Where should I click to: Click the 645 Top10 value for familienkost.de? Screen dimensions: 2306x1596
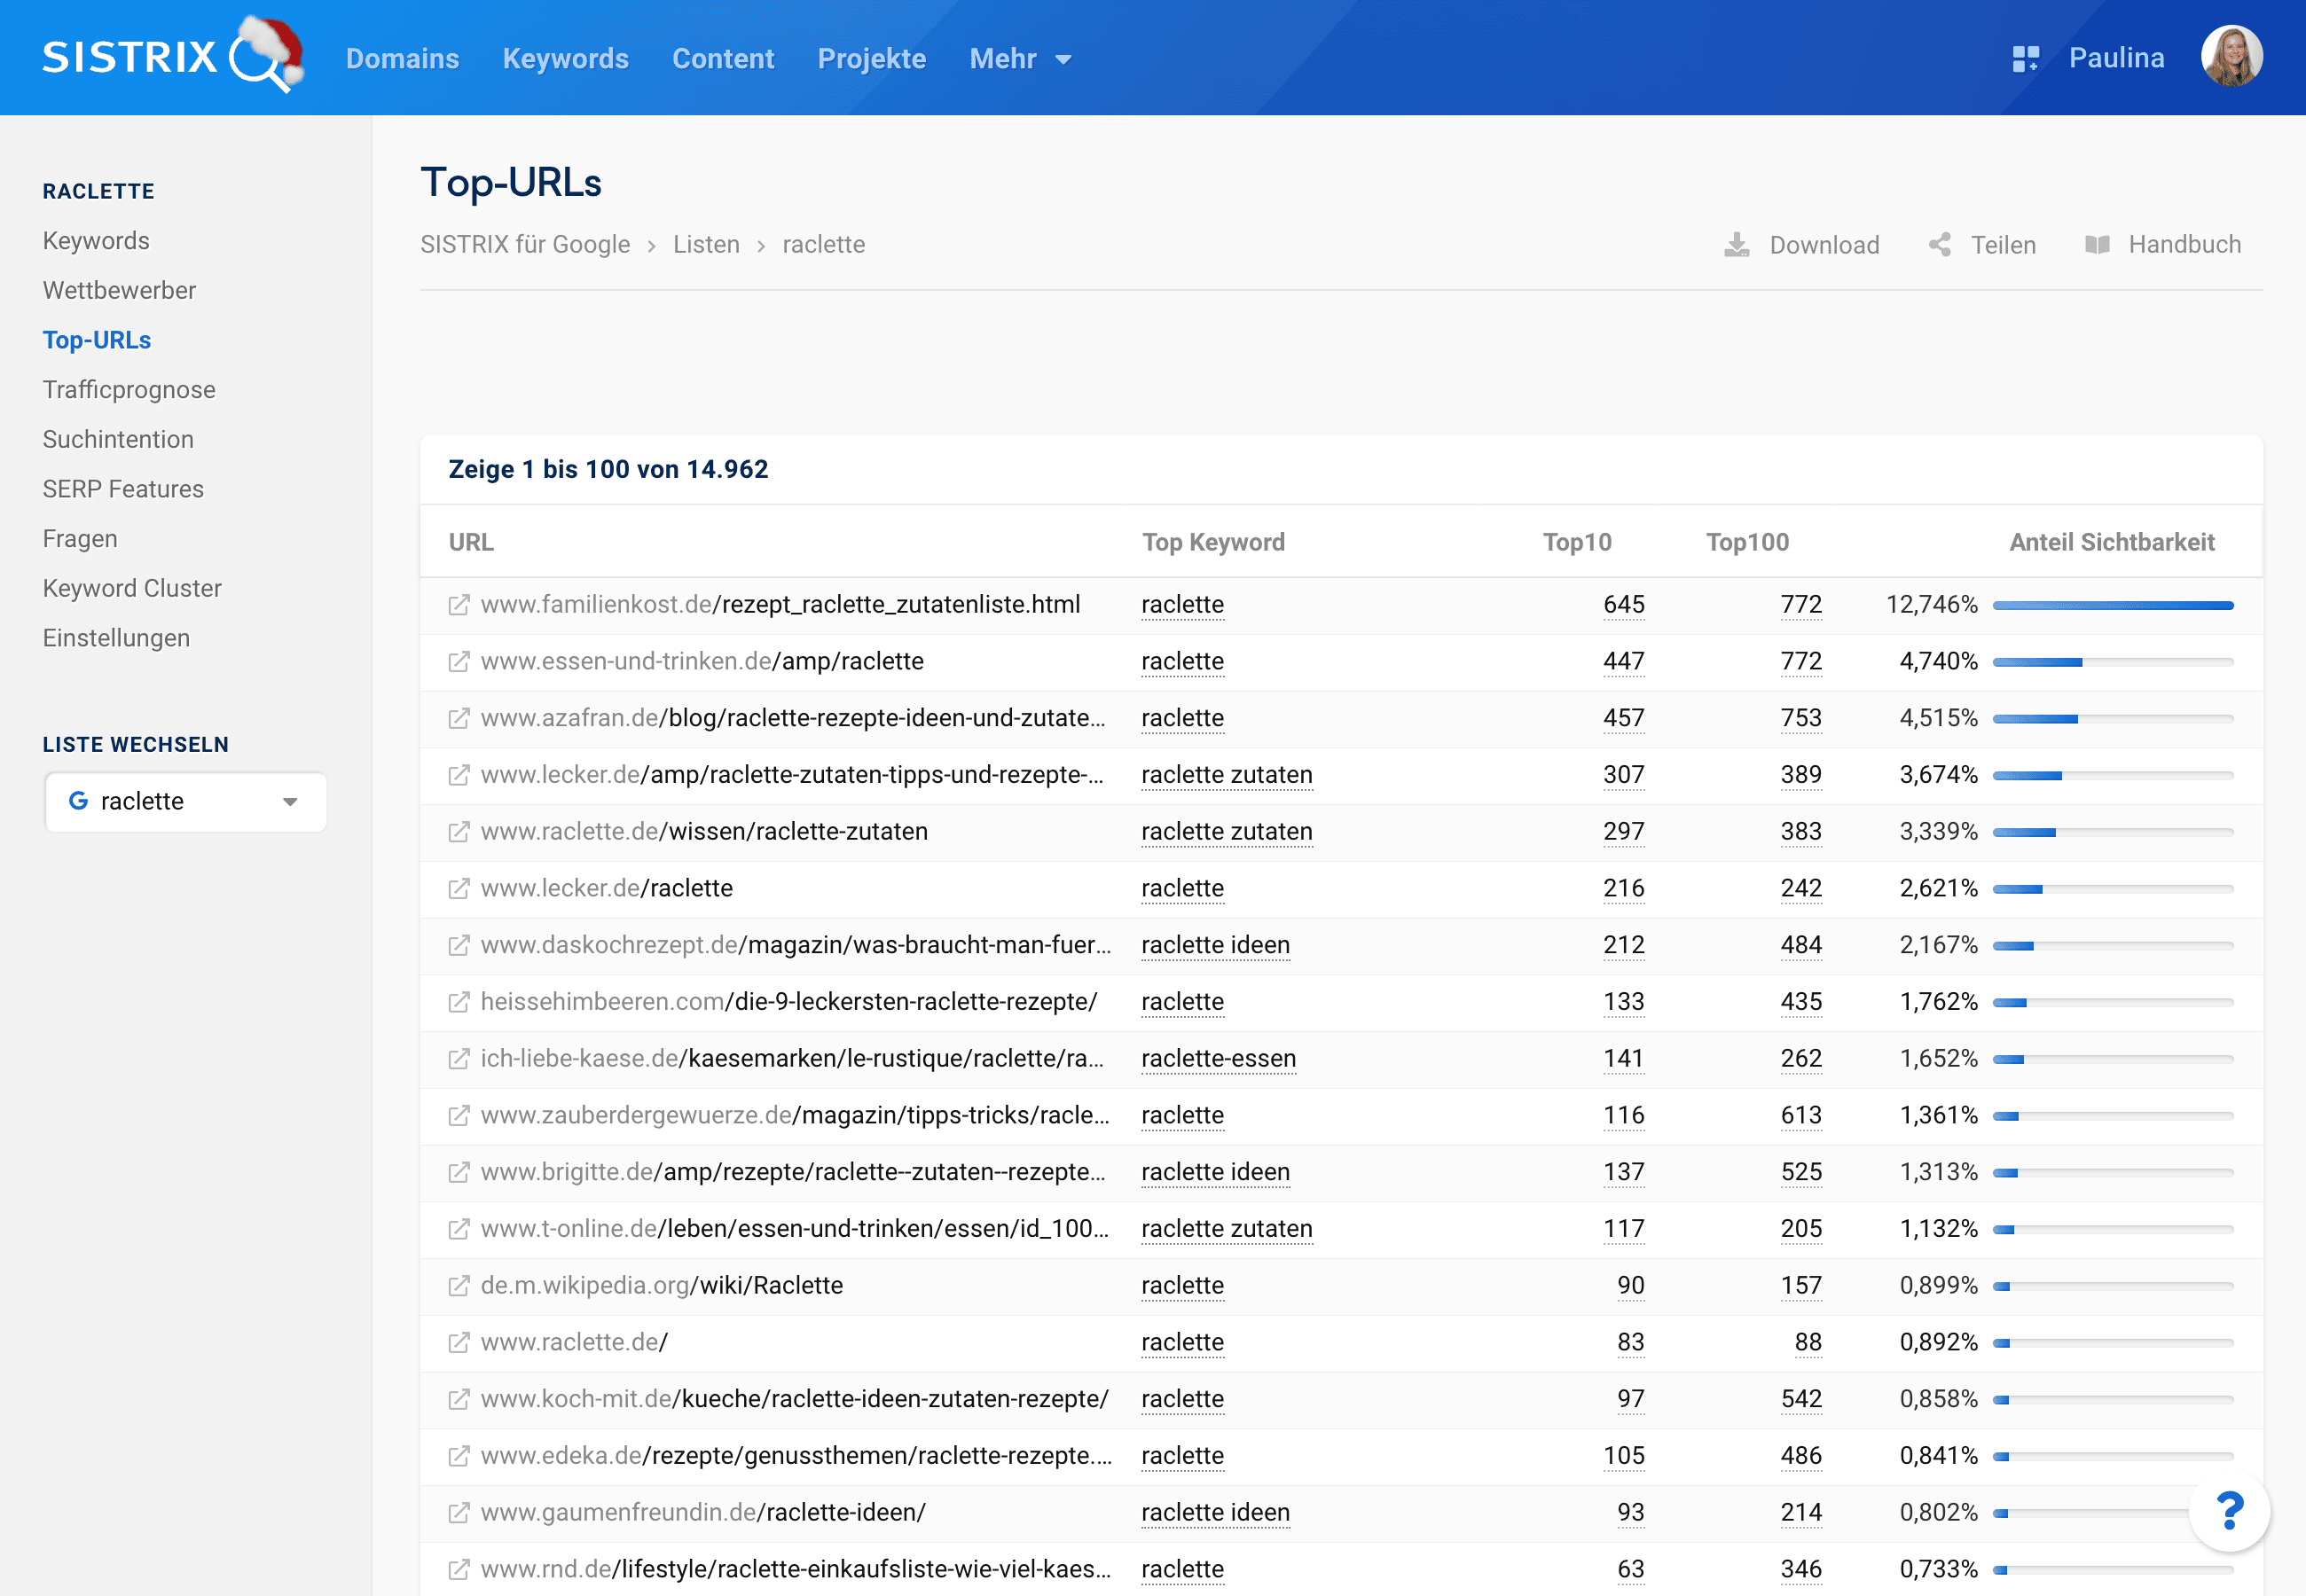1623,605
